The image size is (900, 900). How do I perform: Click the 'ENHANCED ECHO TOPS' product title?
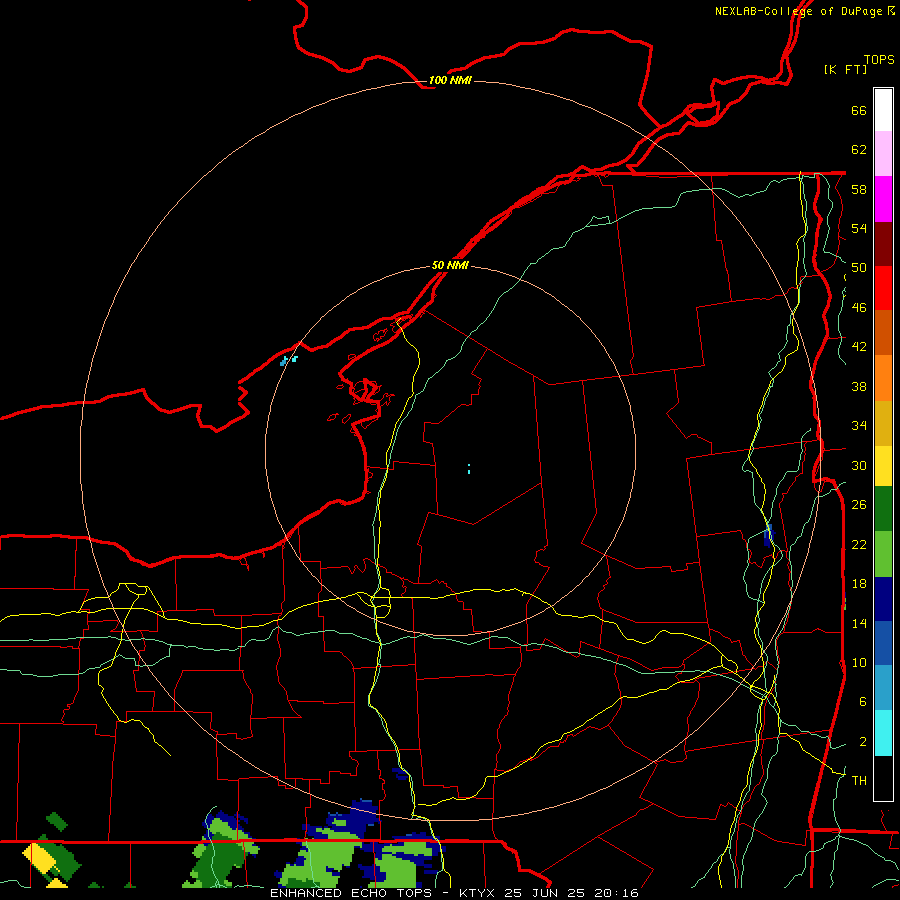tap(350, 893)
